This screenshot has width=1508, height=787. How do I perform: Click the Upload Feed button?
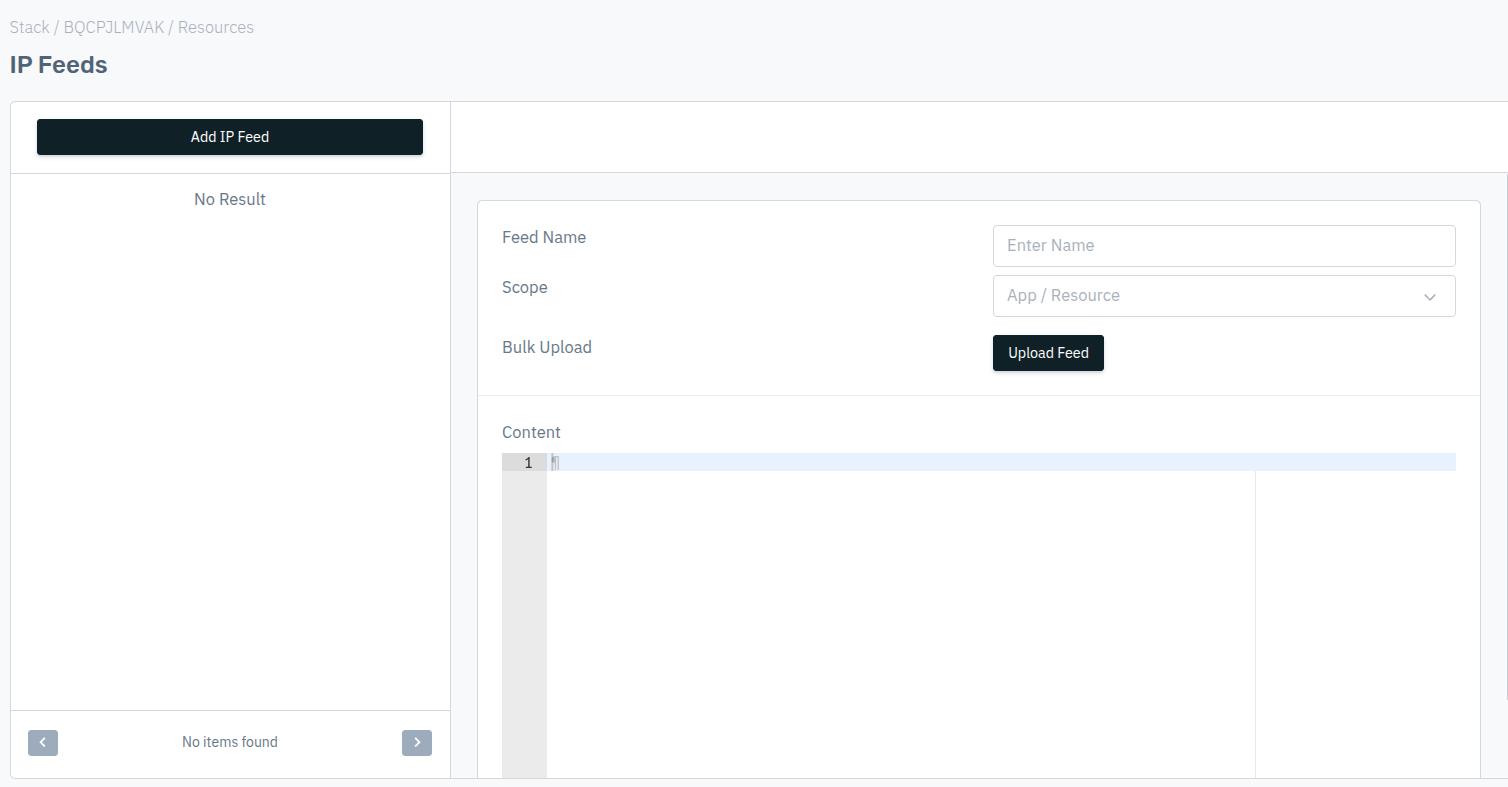coord(1048,353)
